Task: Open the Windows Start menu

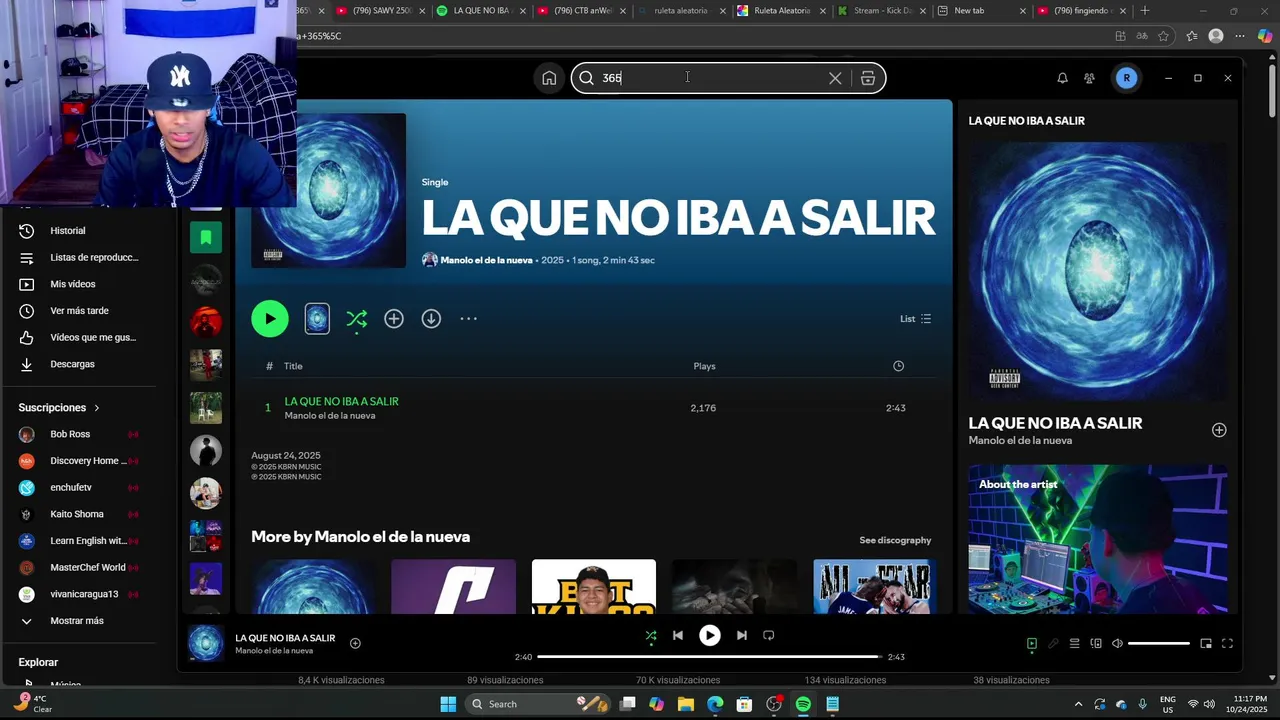Action: (448, 704)
